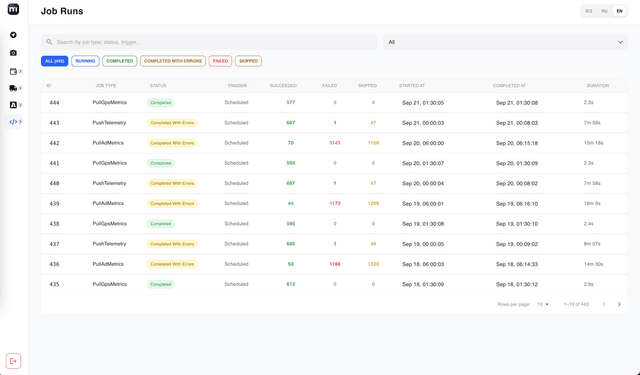640x375 pixels.
Task: Click the '1–10 of 443' pagination text
Action: tap(576, 304)
